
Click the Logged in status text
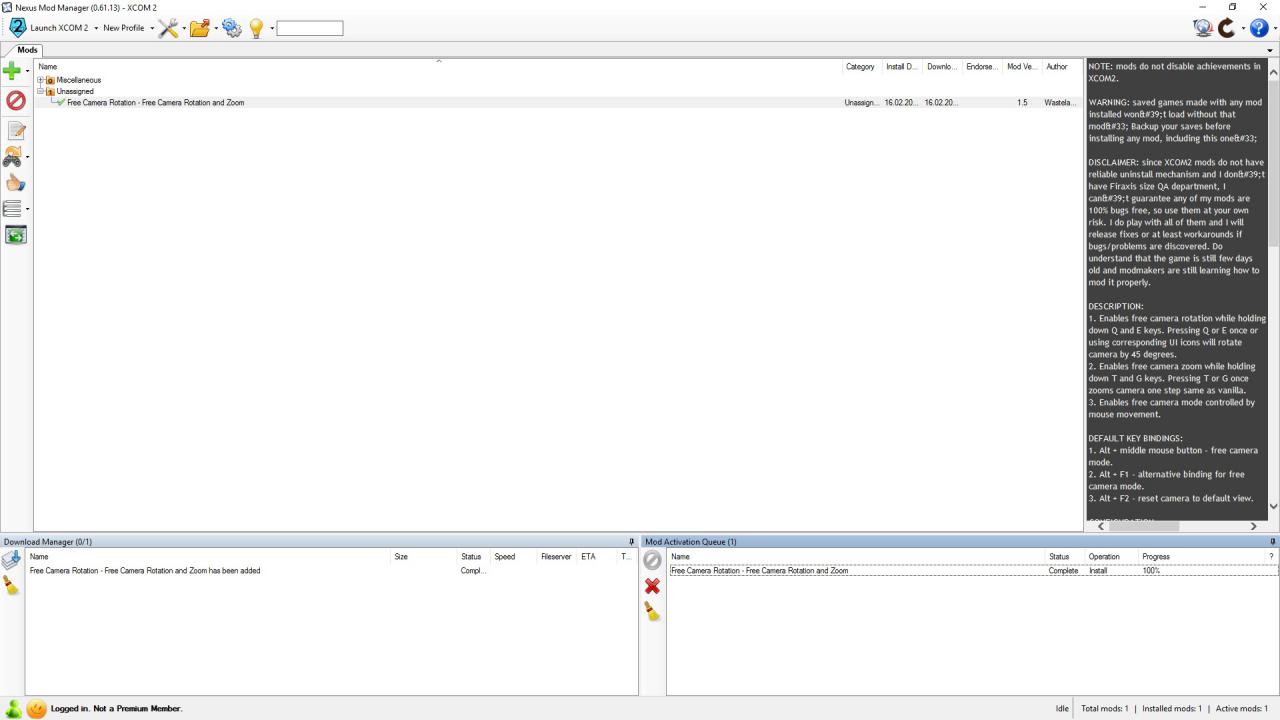click(116, 708)
